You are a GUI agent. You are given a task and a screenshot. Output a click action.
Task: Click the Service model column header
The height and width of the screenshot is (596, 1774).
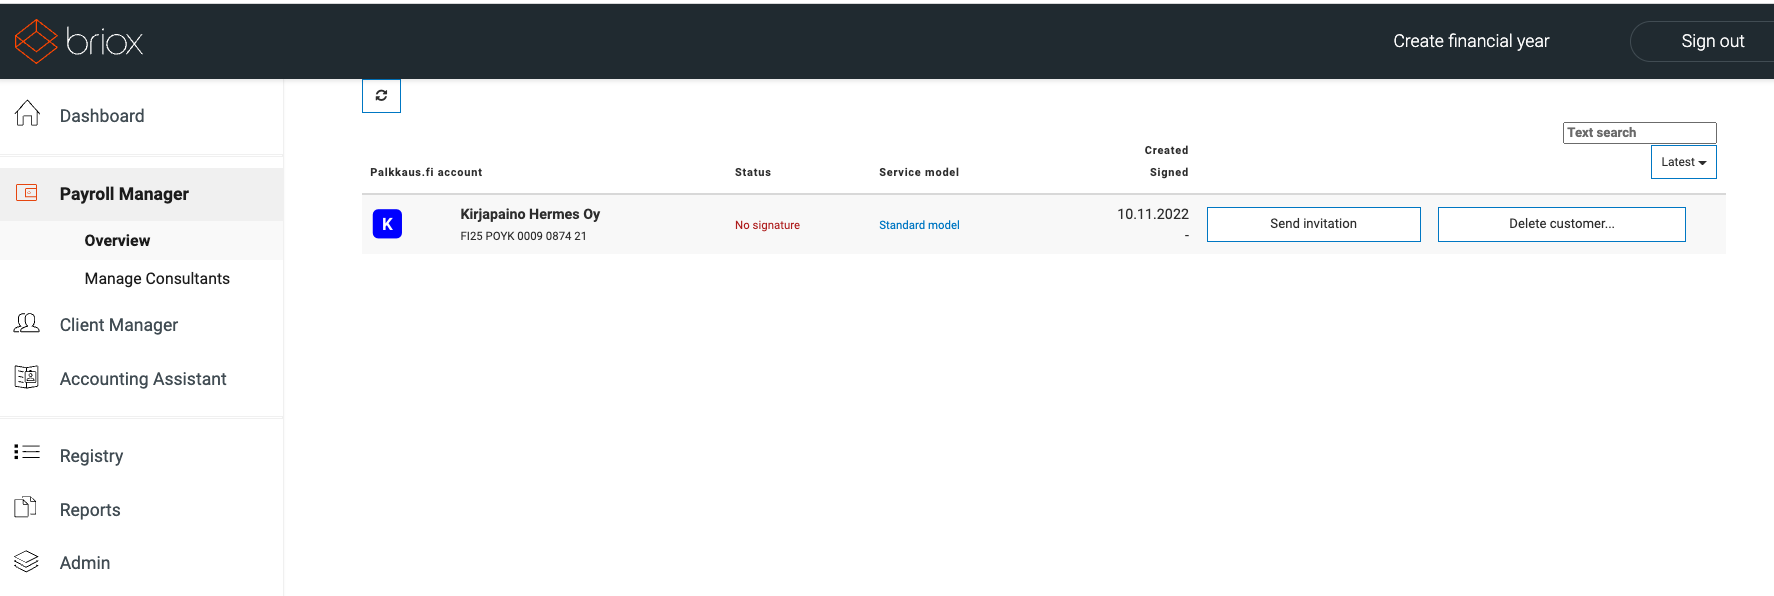919,172
